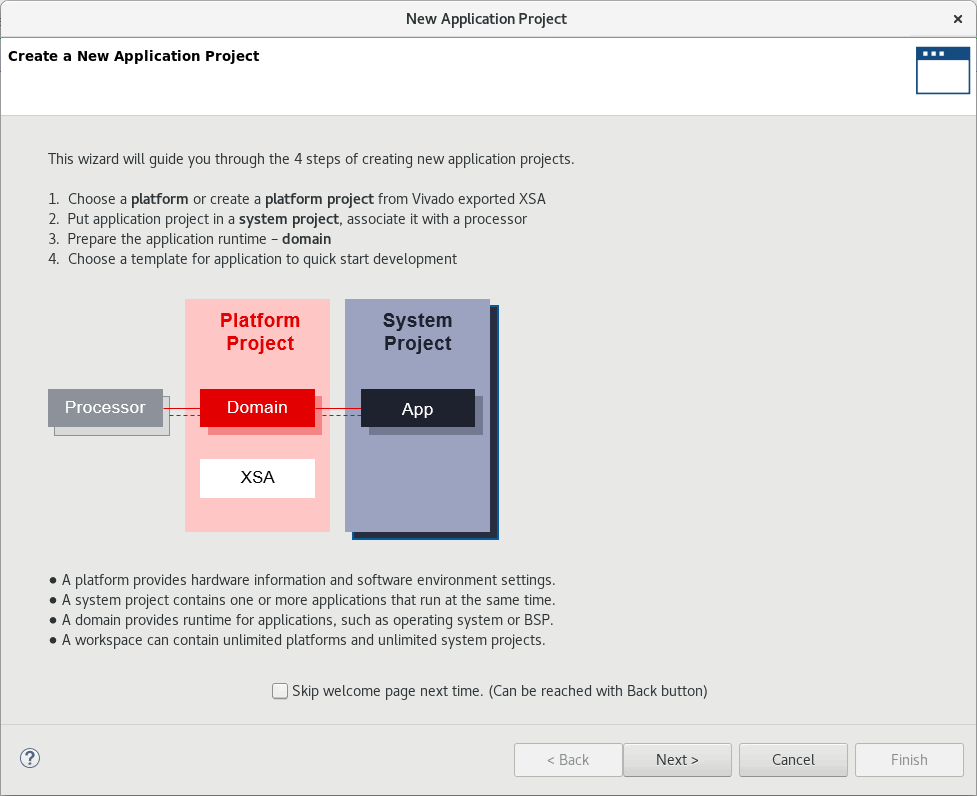Viewport: 977px width, 796px height.
Task: Click the Create a New Application Project heading
Action: pos(133,56)
